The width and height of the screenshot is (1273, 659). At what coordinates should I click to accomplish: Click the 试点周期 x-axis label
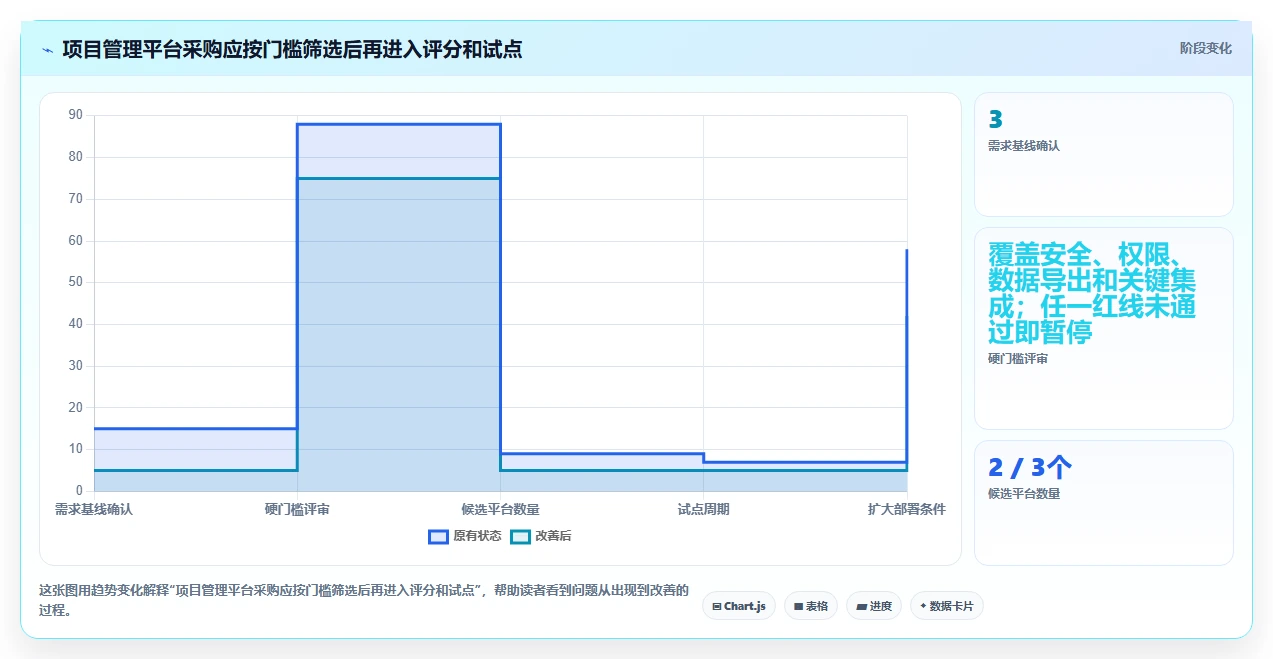tap(703, 509)
